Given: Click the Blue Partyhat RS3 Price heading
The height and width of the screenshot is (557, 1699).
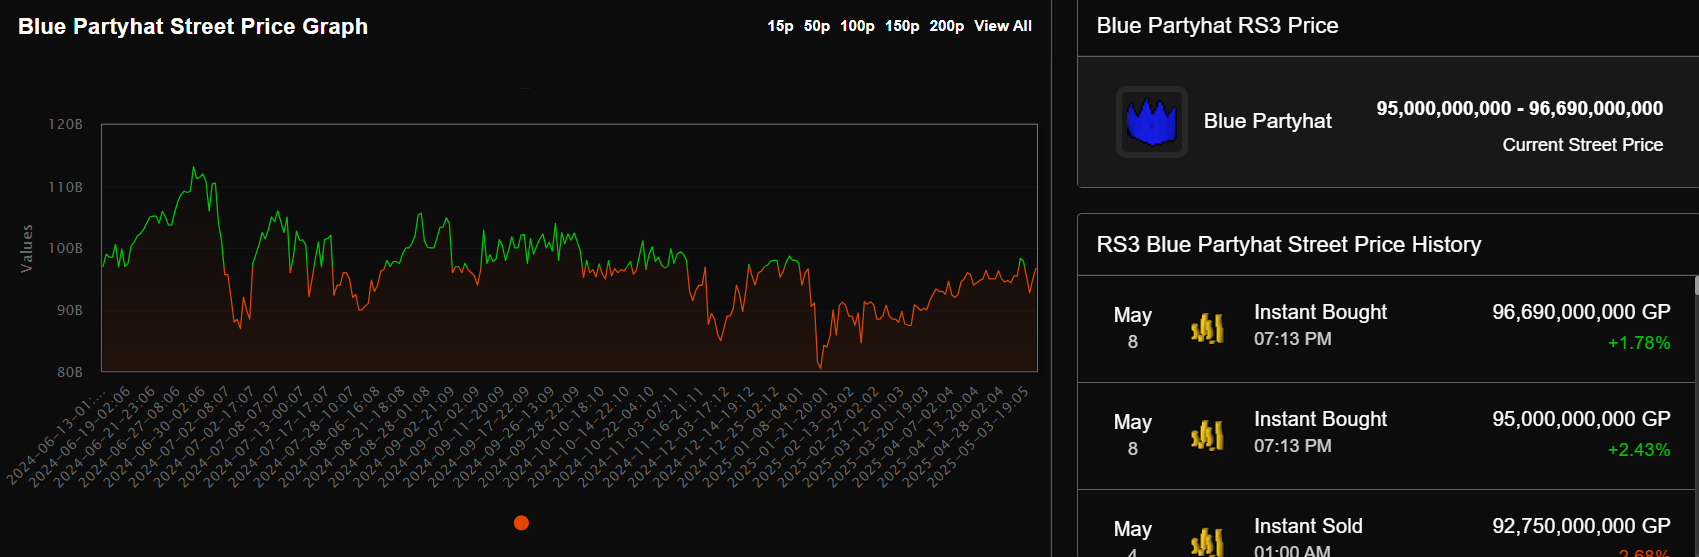Looking at the screenshot, I should tap(1217, 26).
